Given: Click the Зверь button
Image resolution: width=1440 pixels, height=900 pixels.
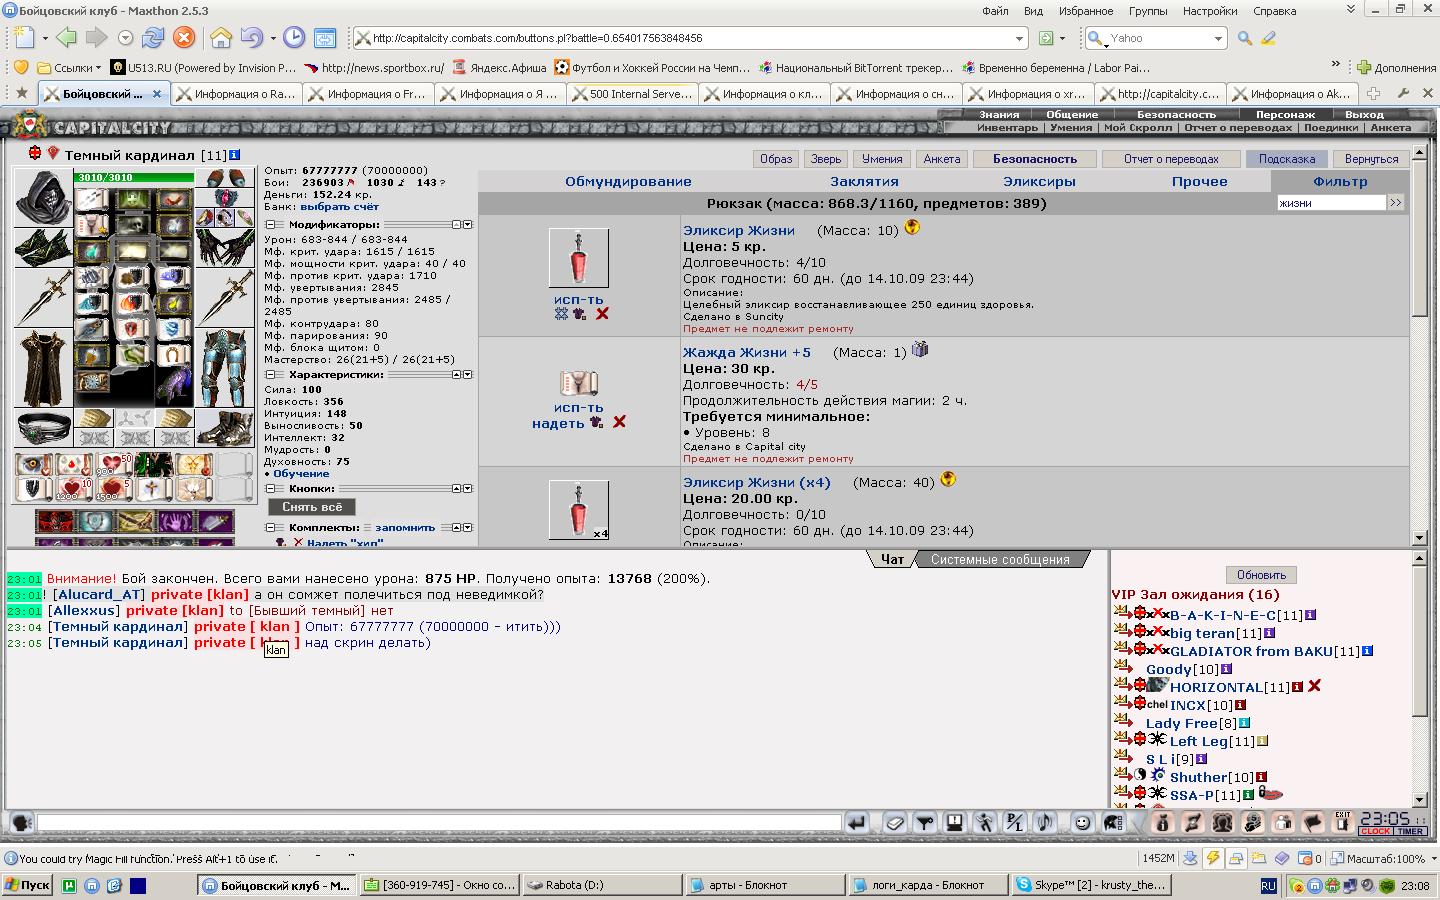Looking at the screenshot, I should coord(826,159).
